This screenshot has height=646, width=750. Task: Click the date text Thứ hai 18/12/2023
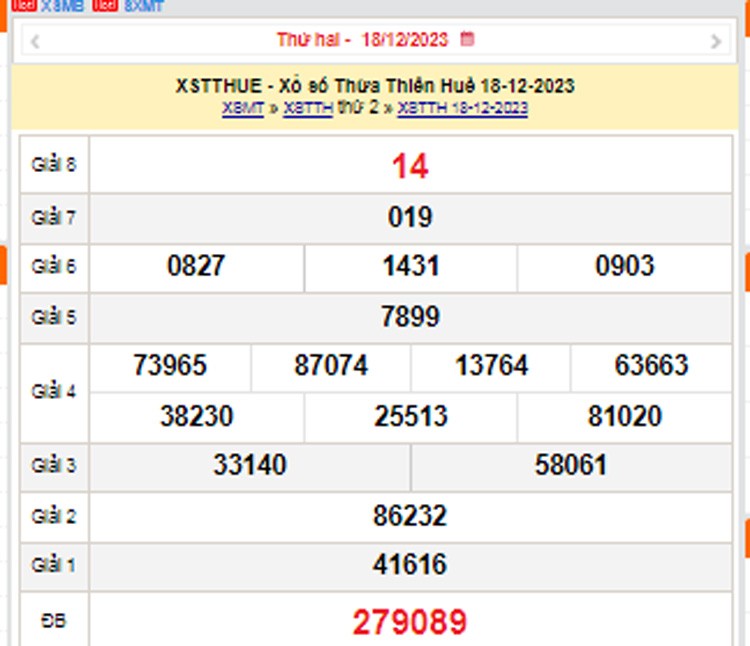364,41
